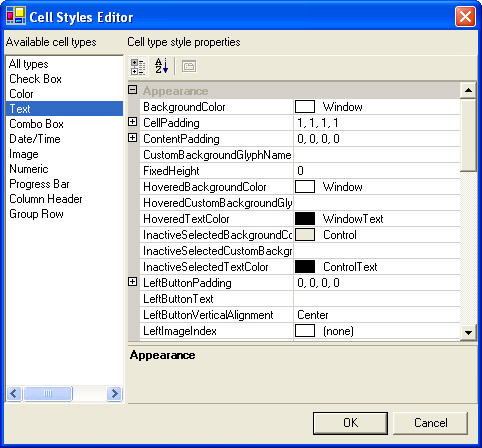Edit the CellPadding value 1, 1, 1, 1
Image resolution: width=482 pixels, height=448 pixels.
tap(377, 123)
